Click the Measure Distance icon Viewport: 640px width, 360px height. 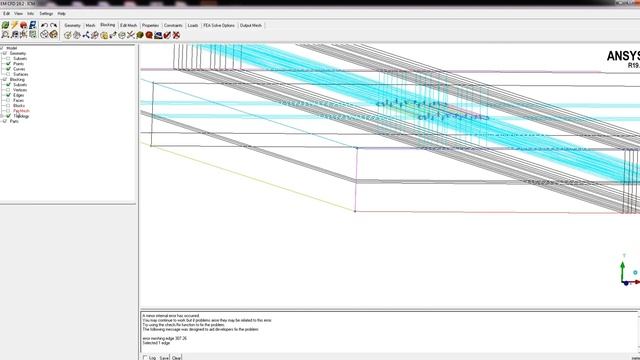click(x=23, y=35)
